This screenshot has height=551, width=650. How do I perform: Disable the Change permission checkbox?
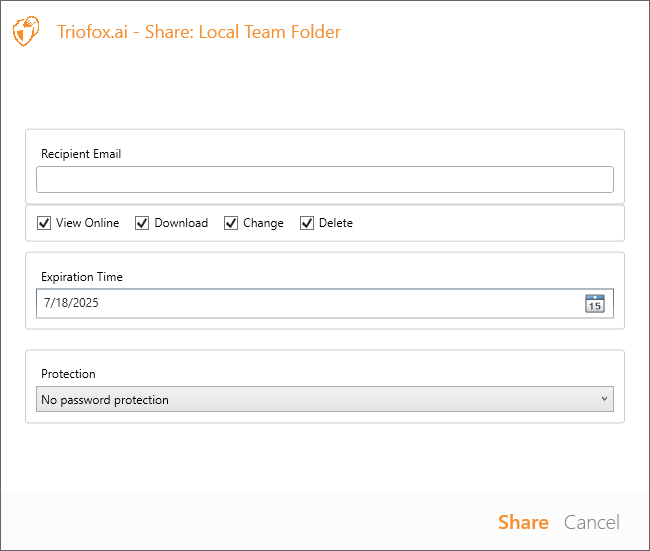231,223
